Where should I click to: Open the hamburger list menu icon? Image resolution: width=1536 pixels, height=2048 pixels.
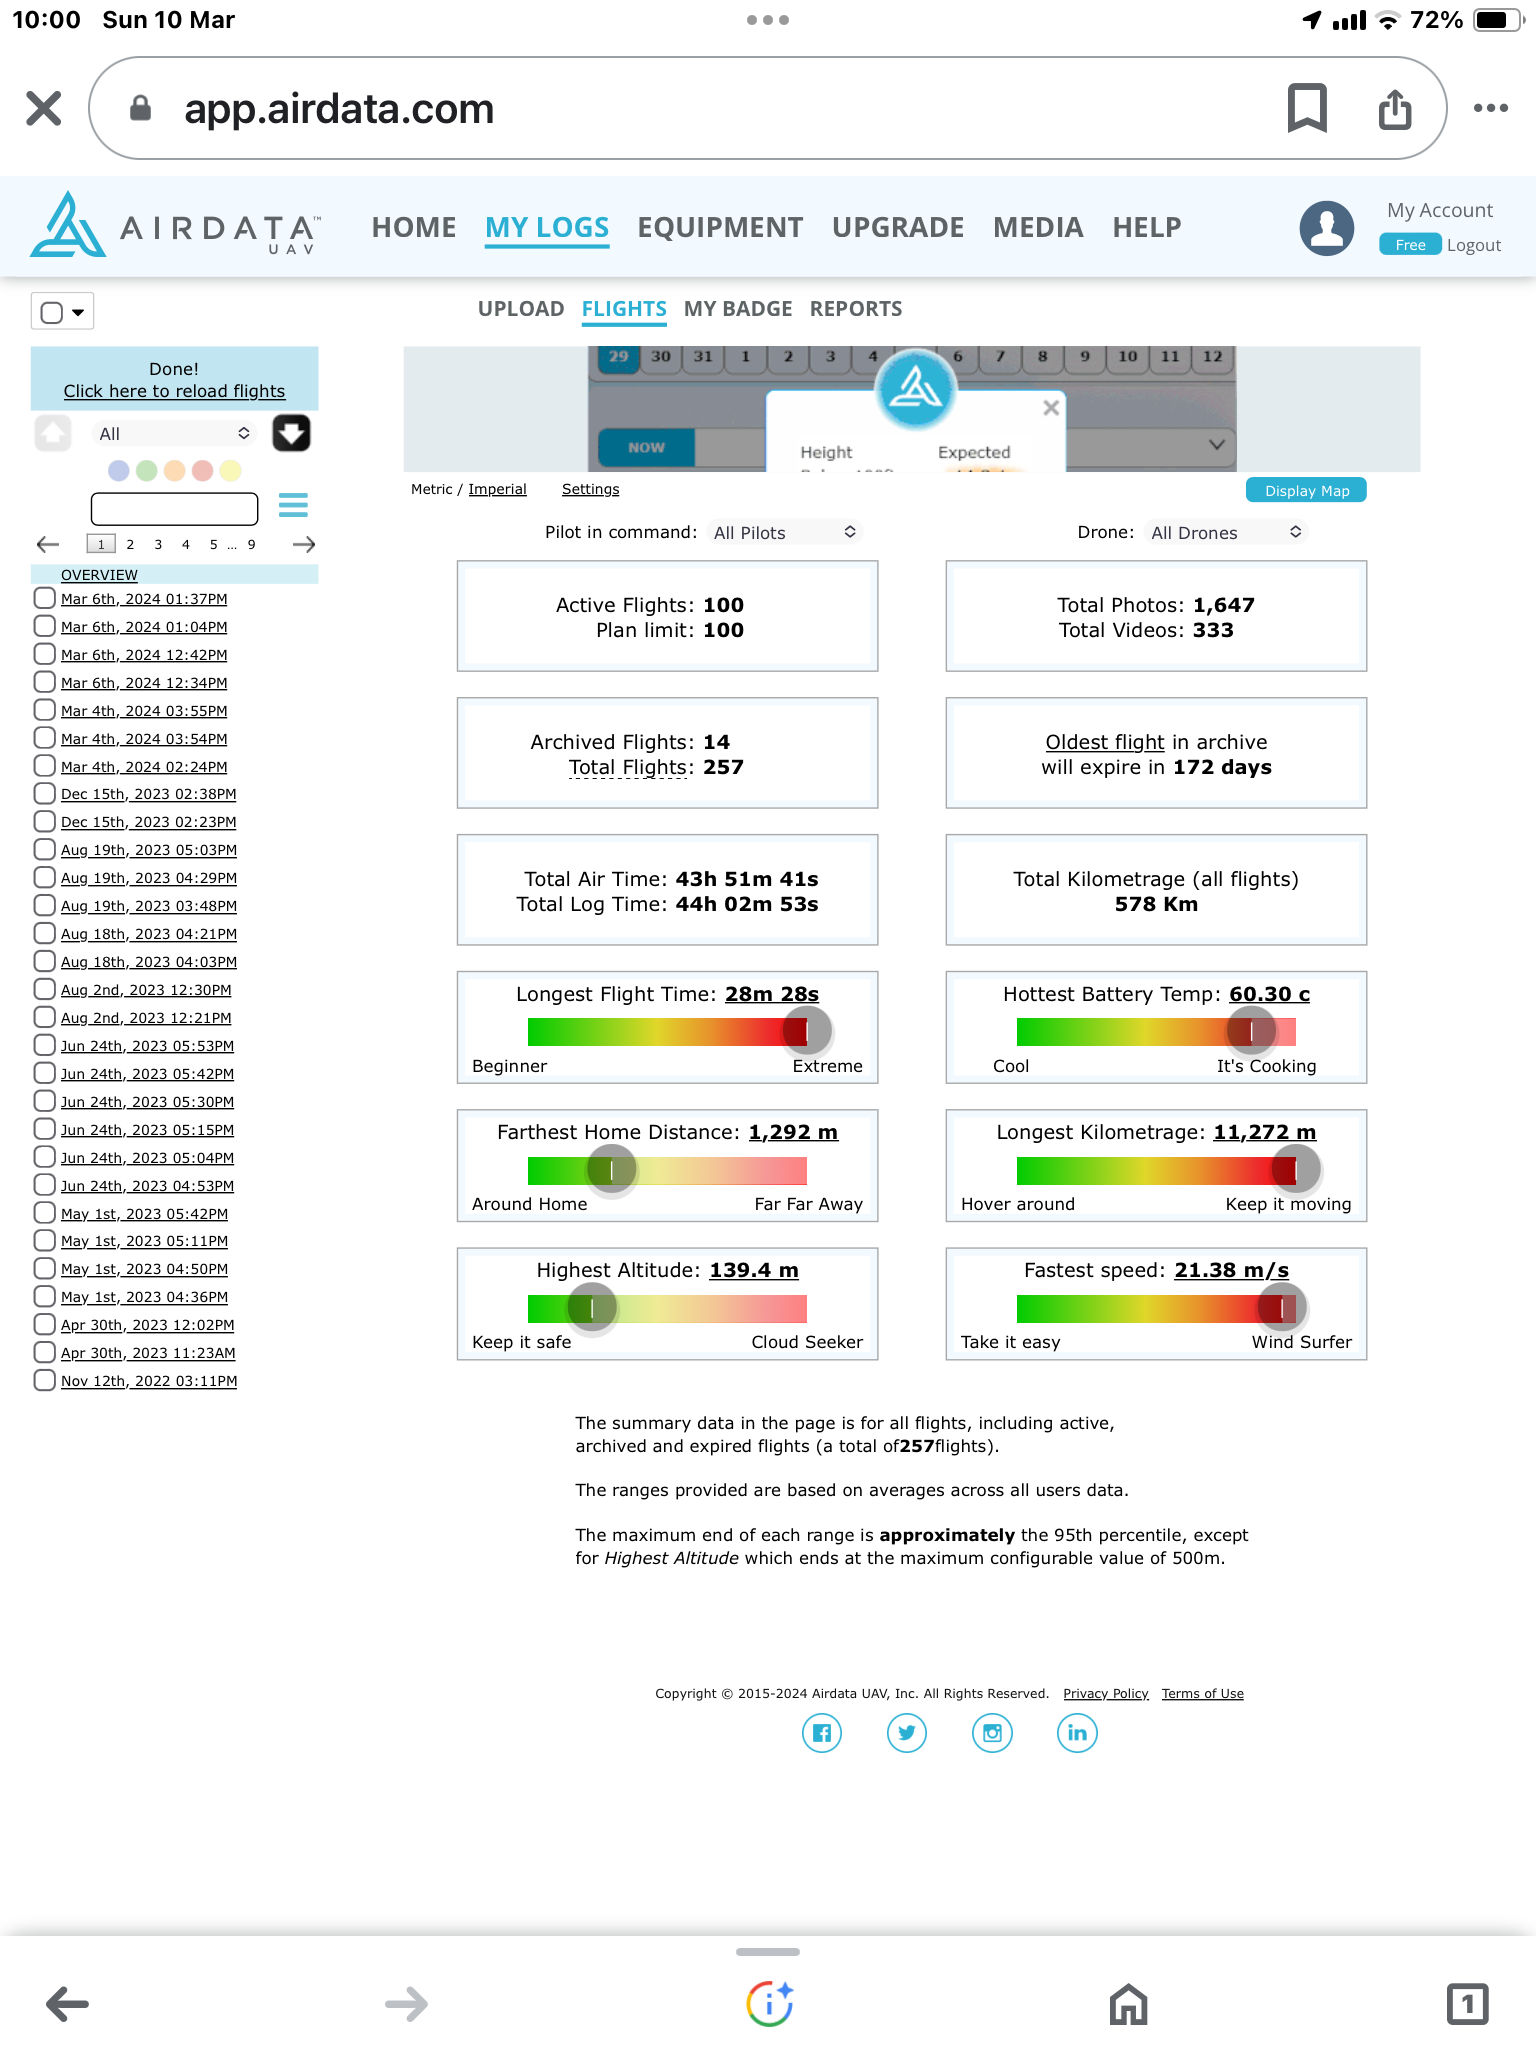tap(293, 506)
